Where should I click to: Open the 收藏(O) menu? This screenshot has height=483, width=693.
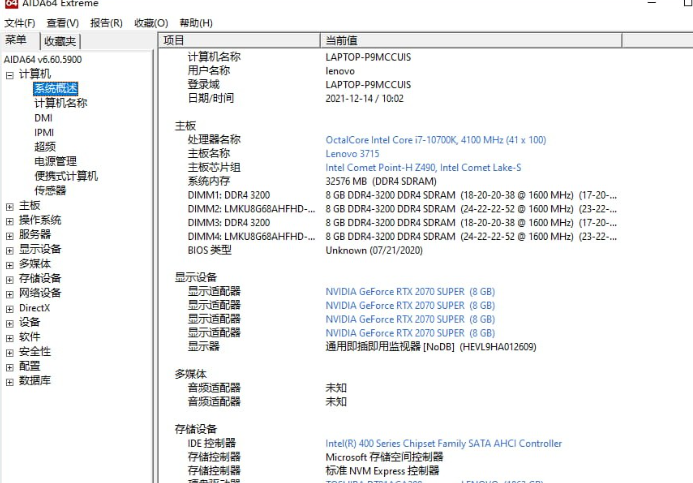coord(151,23)
